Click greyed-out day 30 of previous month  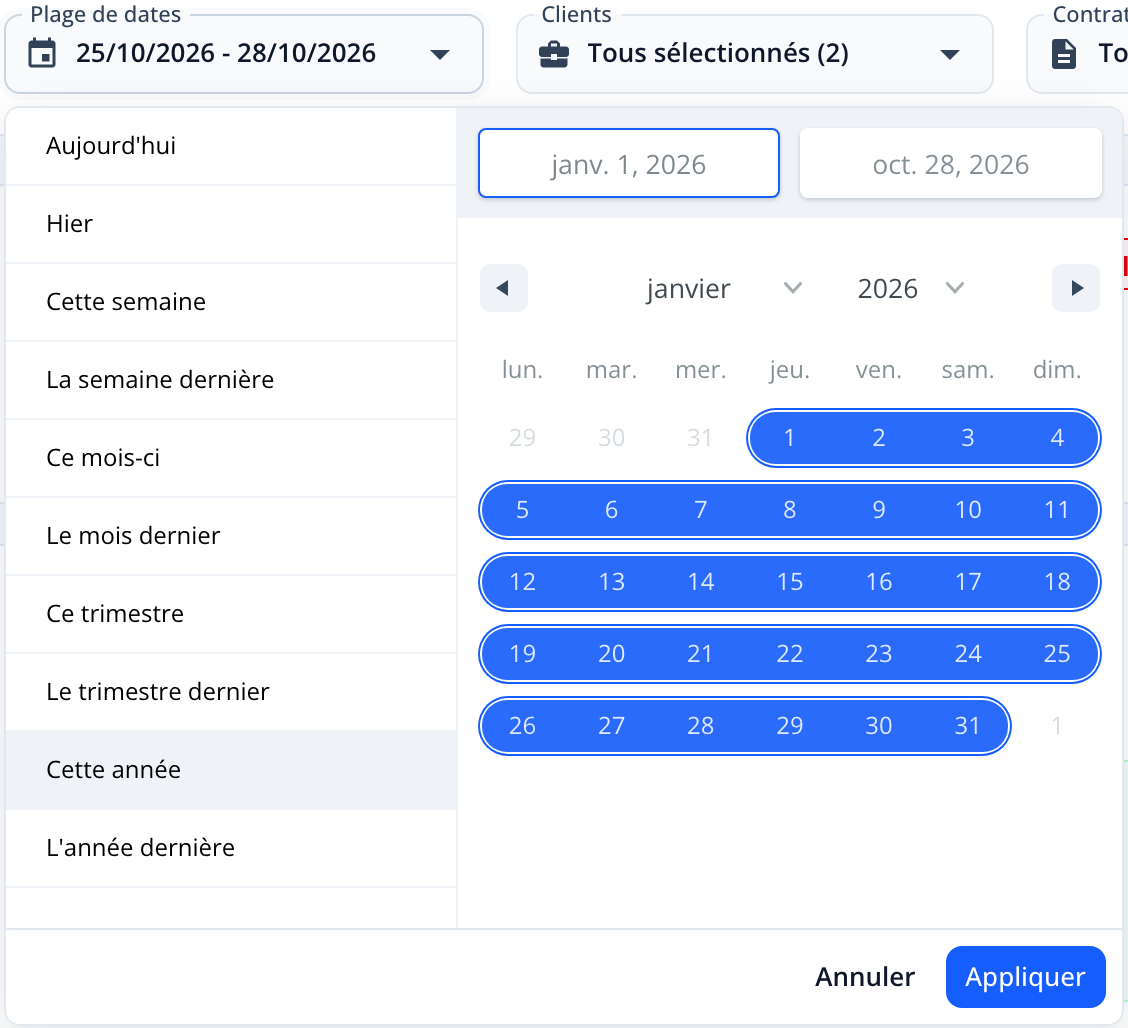point(611,438)
